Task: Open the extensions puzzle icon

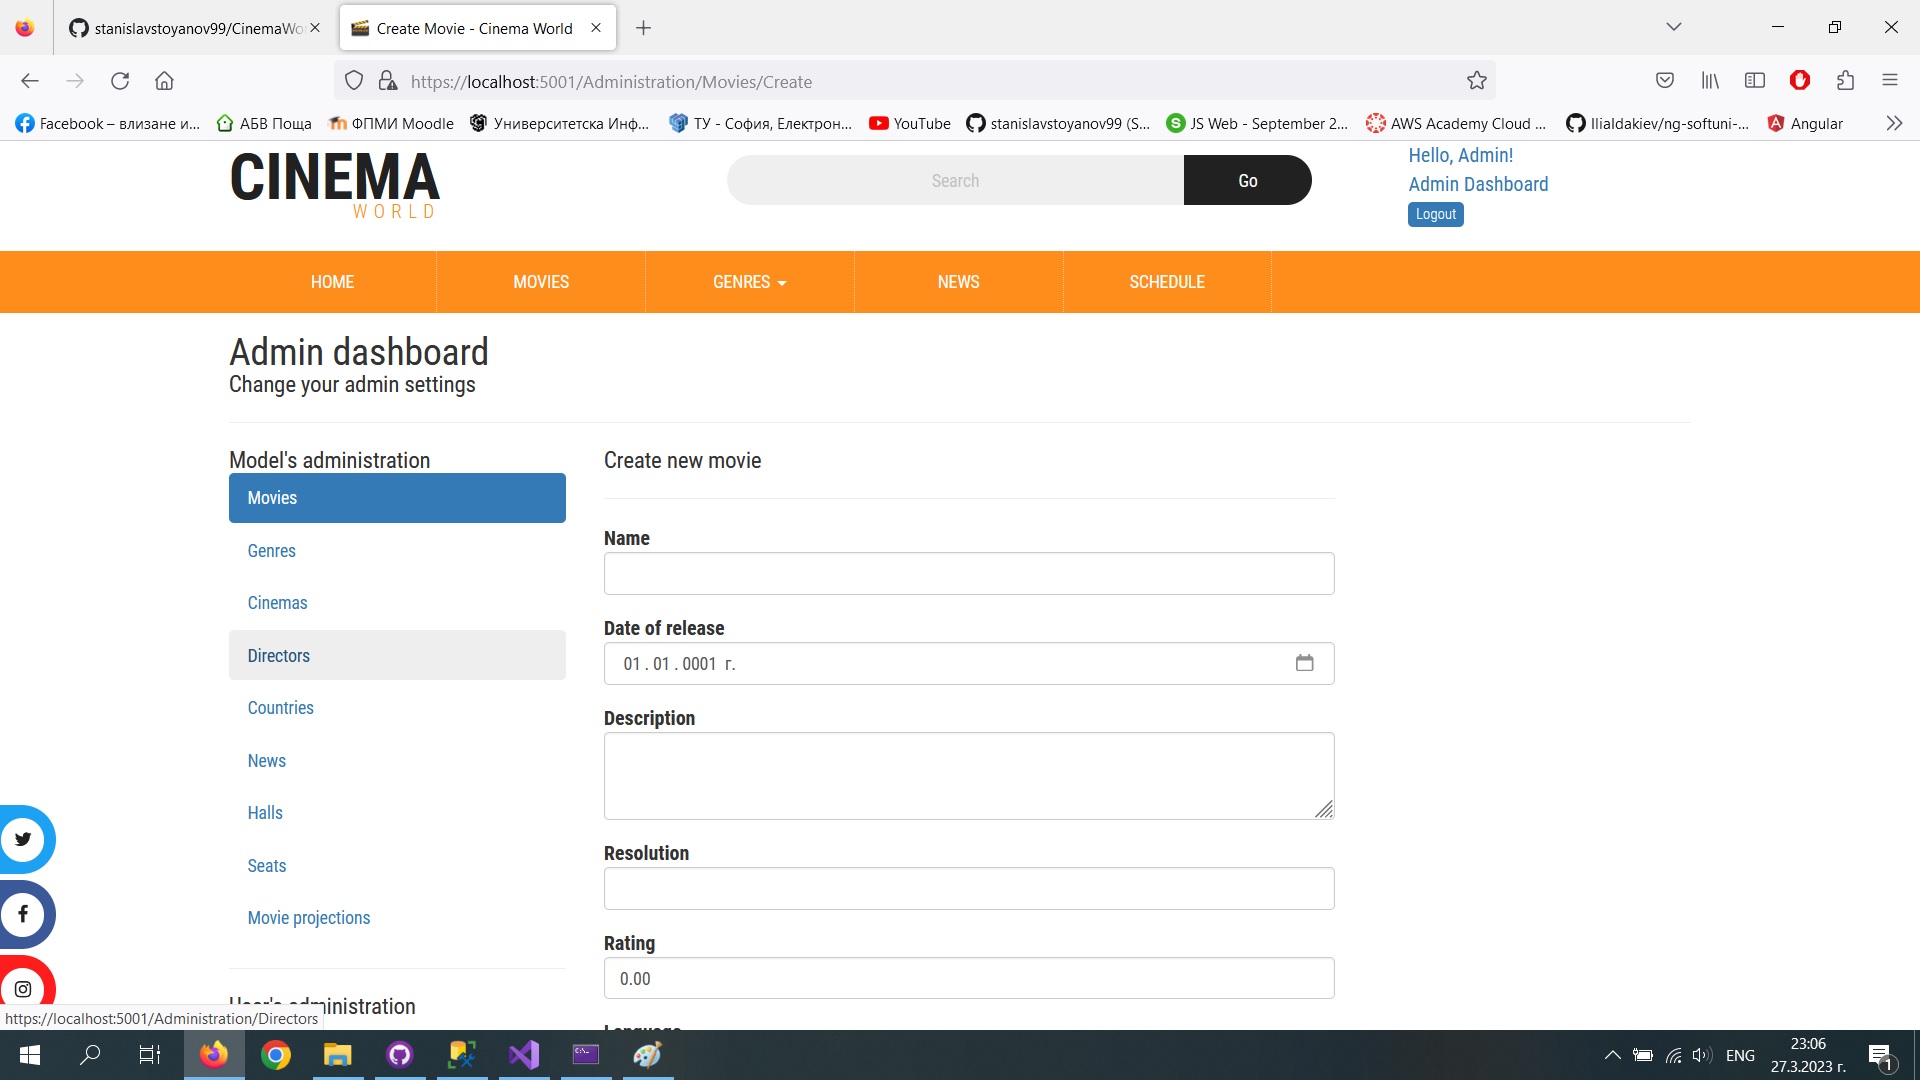Action: (x=1845, y=81)
